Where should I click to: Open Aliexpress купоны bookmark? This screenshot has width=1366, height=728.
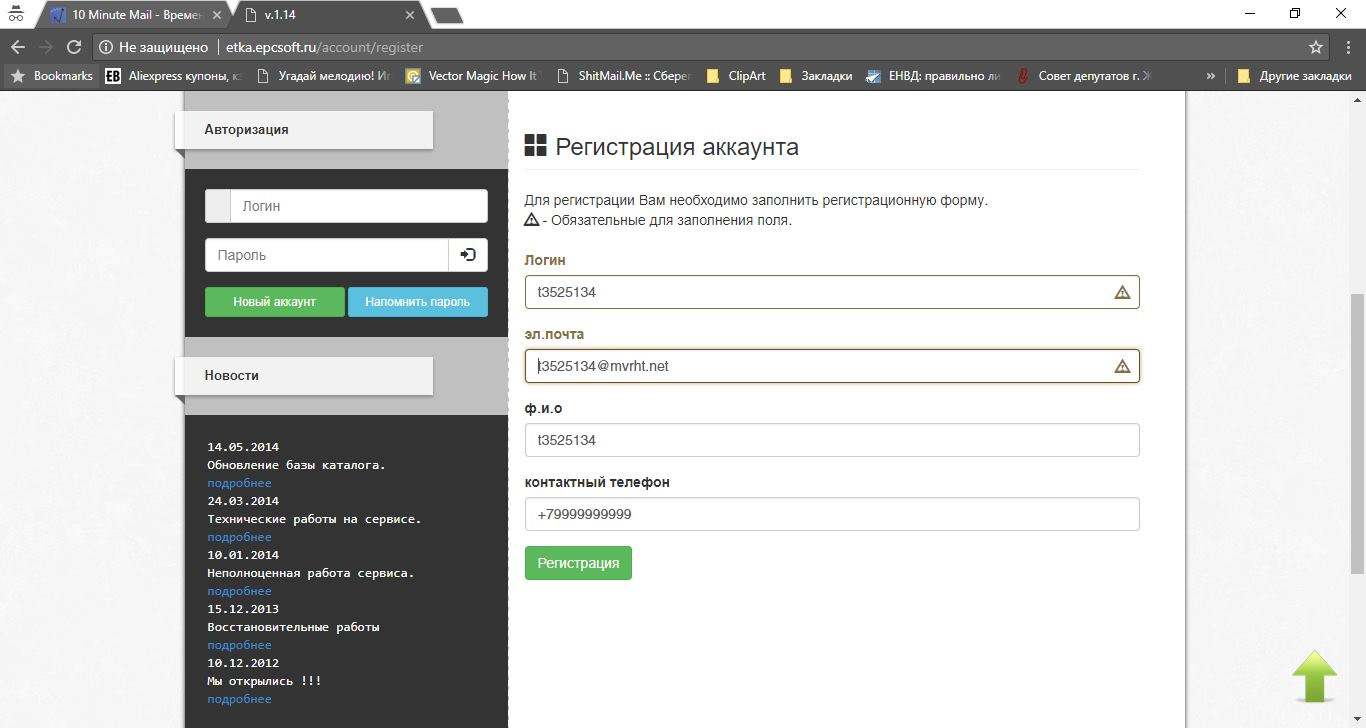pyautogui.click(x=174, y=75)
